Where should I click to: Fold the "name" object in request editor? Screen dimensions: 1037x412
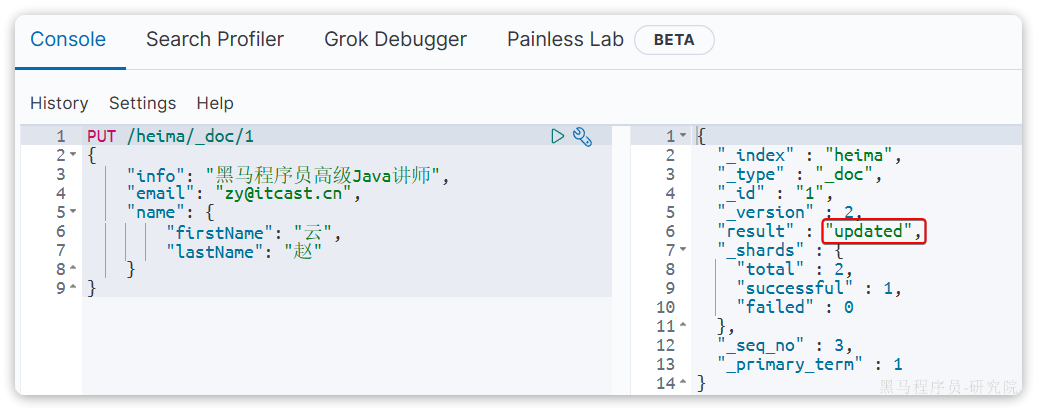click(74, 212)
